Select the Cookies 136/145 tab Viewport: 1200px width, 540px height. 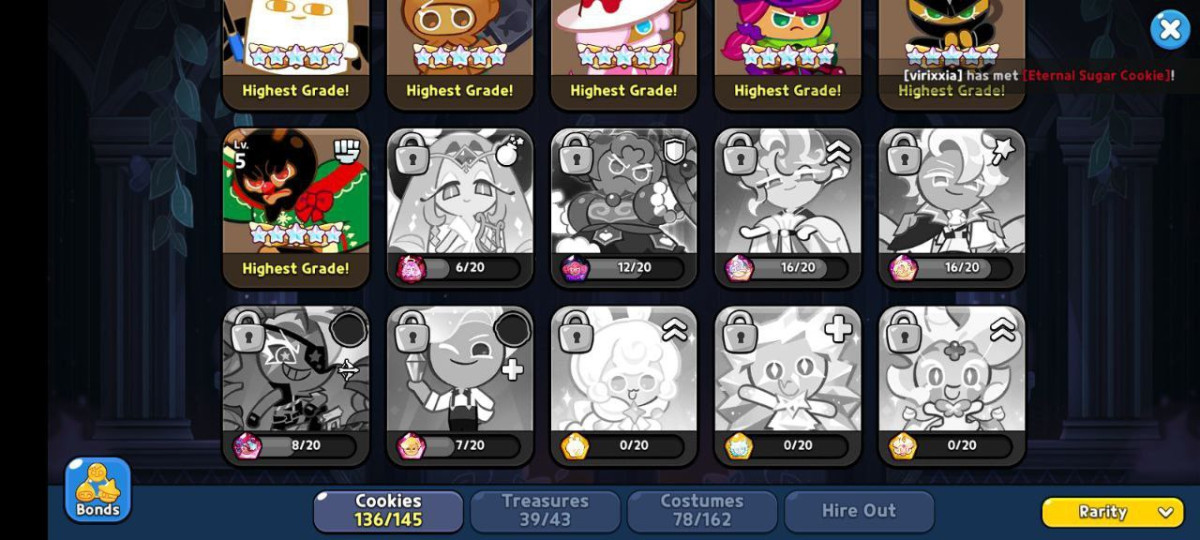coord(388,510)
